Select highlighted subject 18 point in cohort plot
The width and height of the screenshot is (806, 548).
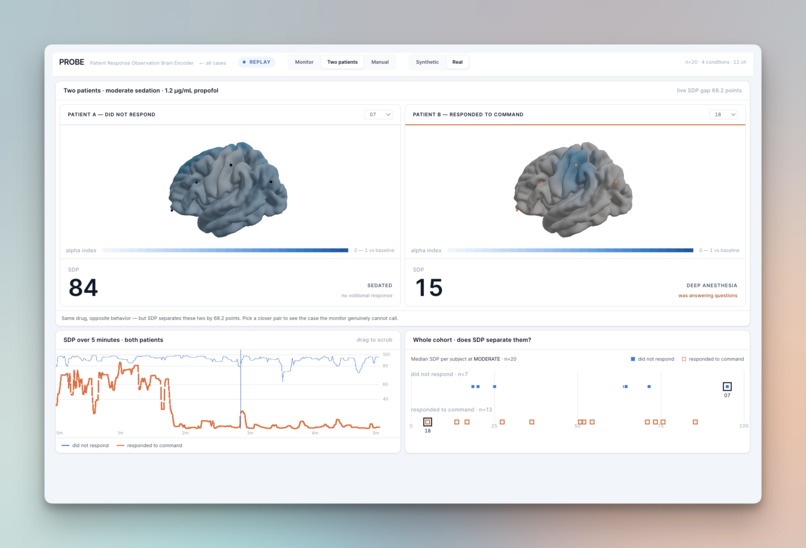pyautogui.click(x=428, y=422)
